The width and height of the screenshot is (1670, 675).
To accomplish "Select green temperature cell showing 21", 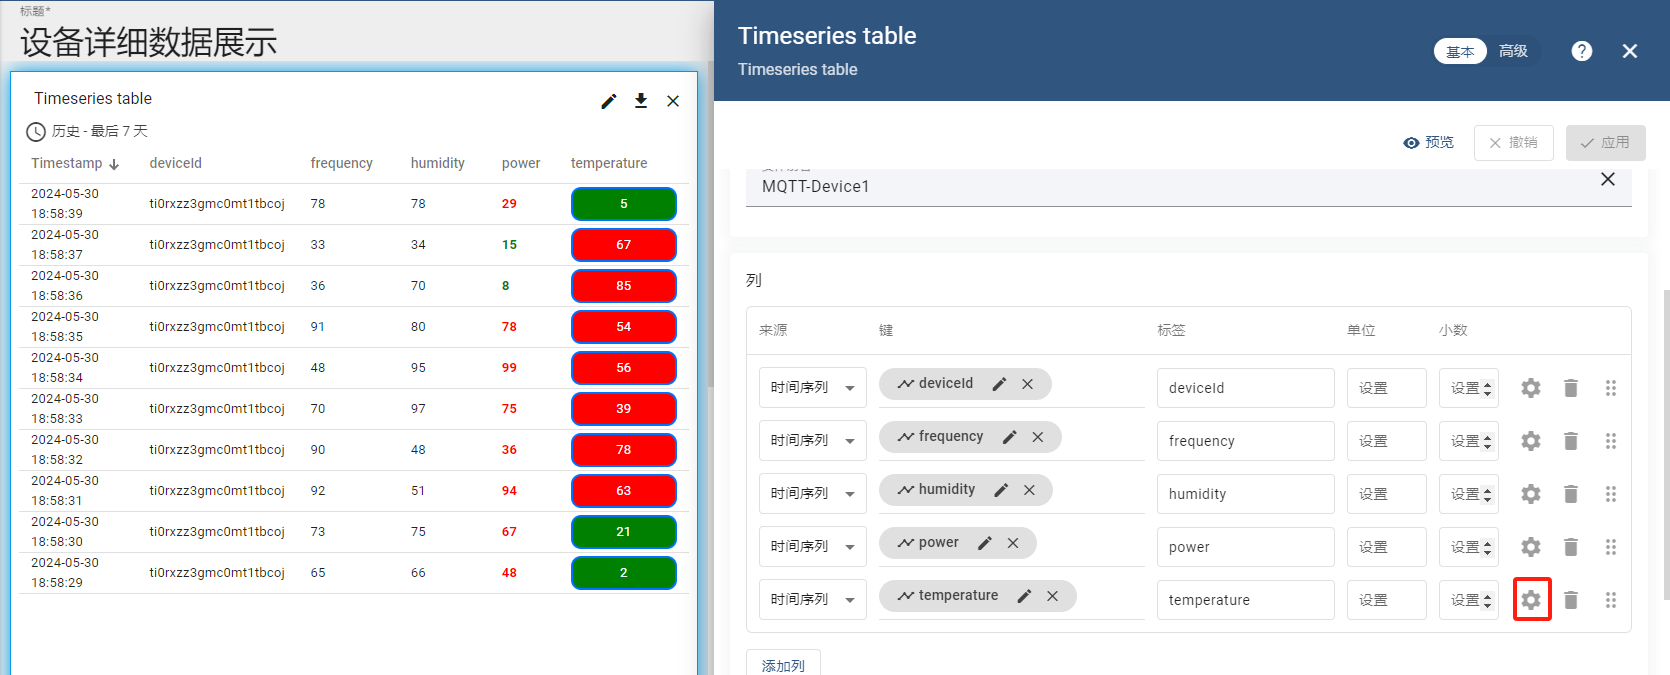I will [x=623, y=532].
